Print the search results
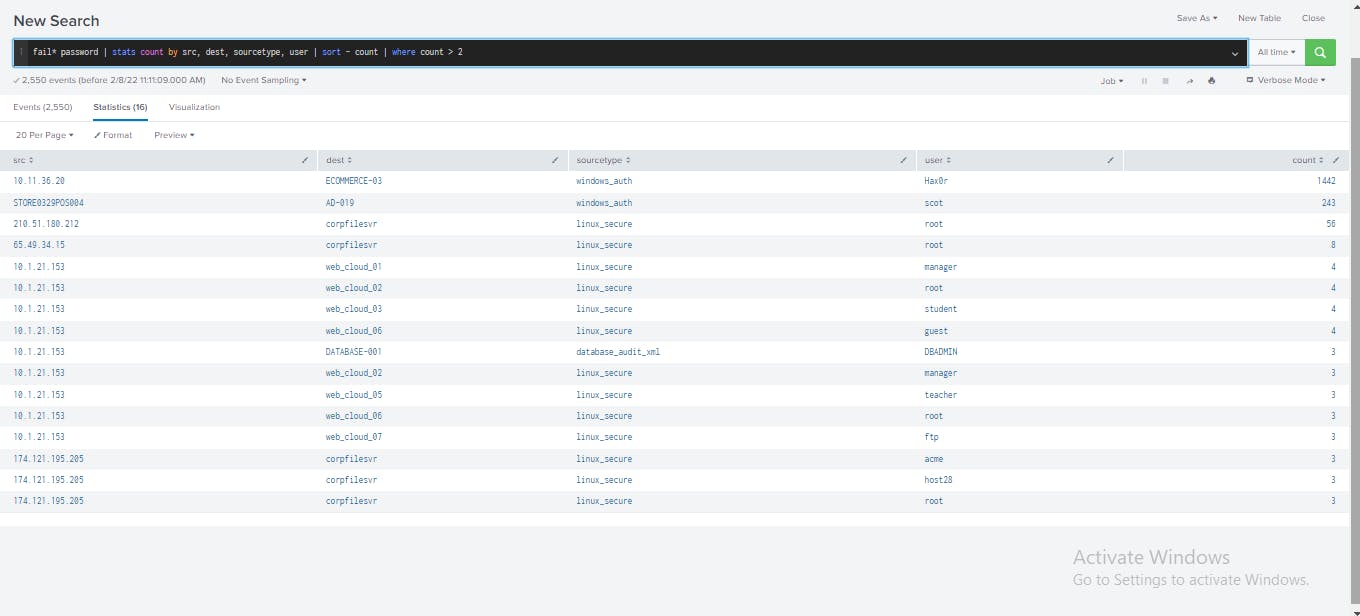1360x616 pixels. tap(1212, 81)
